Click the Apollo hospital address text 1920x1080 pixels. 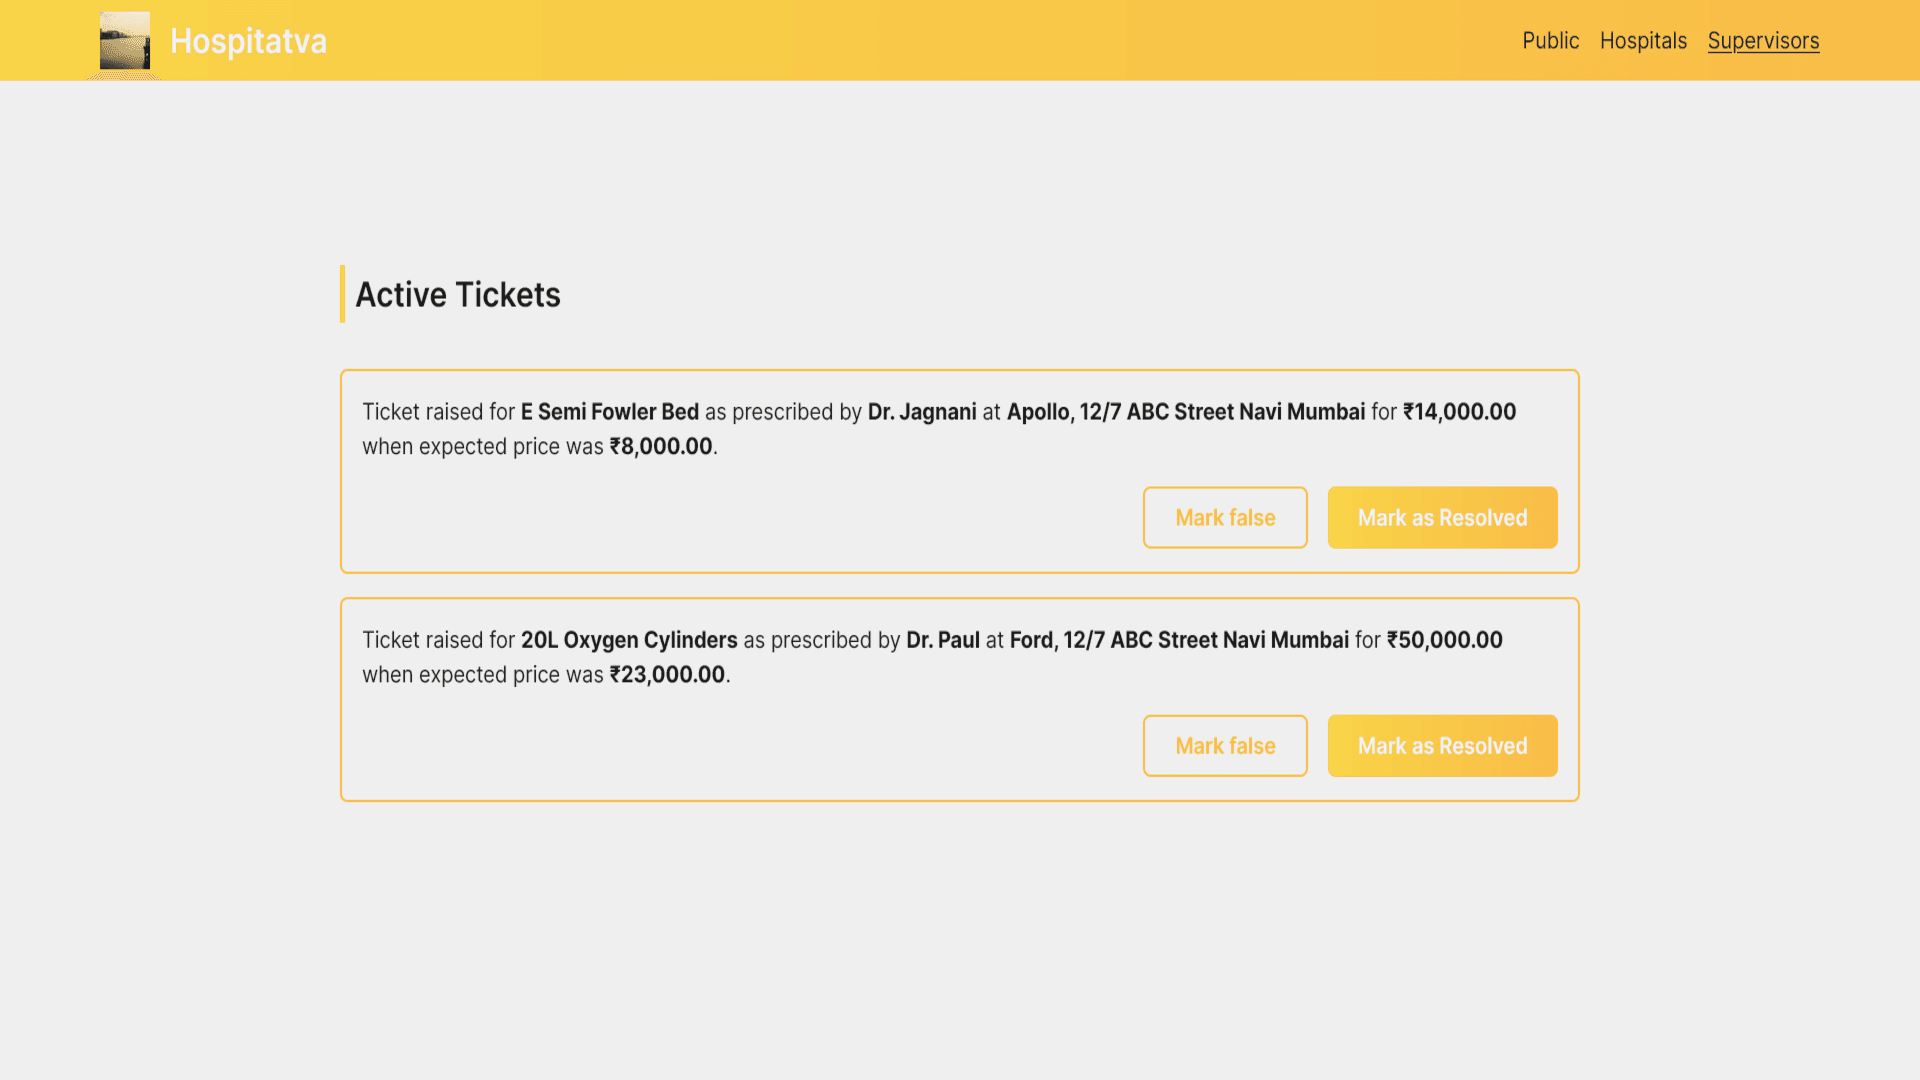[1185, 412]
